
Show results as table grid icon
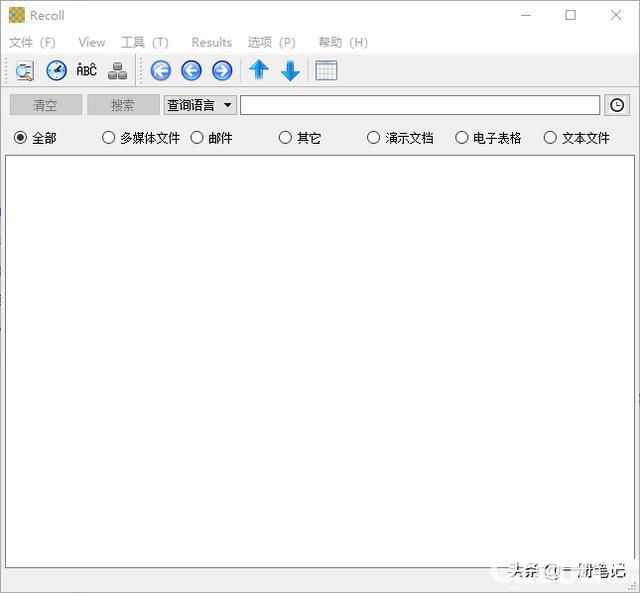[x=326, y=70]
